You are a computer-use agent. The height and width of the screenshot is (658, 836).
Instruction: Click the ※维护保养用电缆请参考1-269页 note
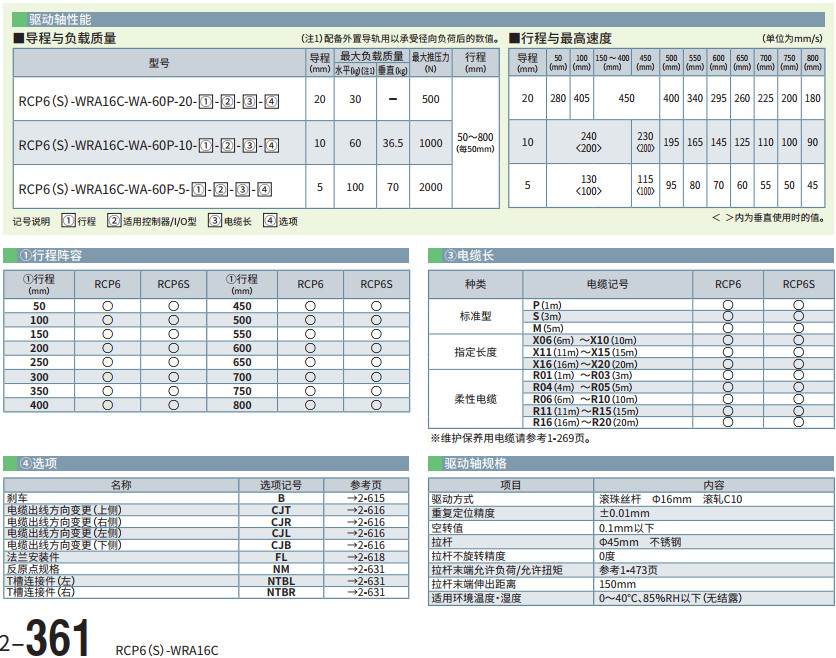click(511, 438)
